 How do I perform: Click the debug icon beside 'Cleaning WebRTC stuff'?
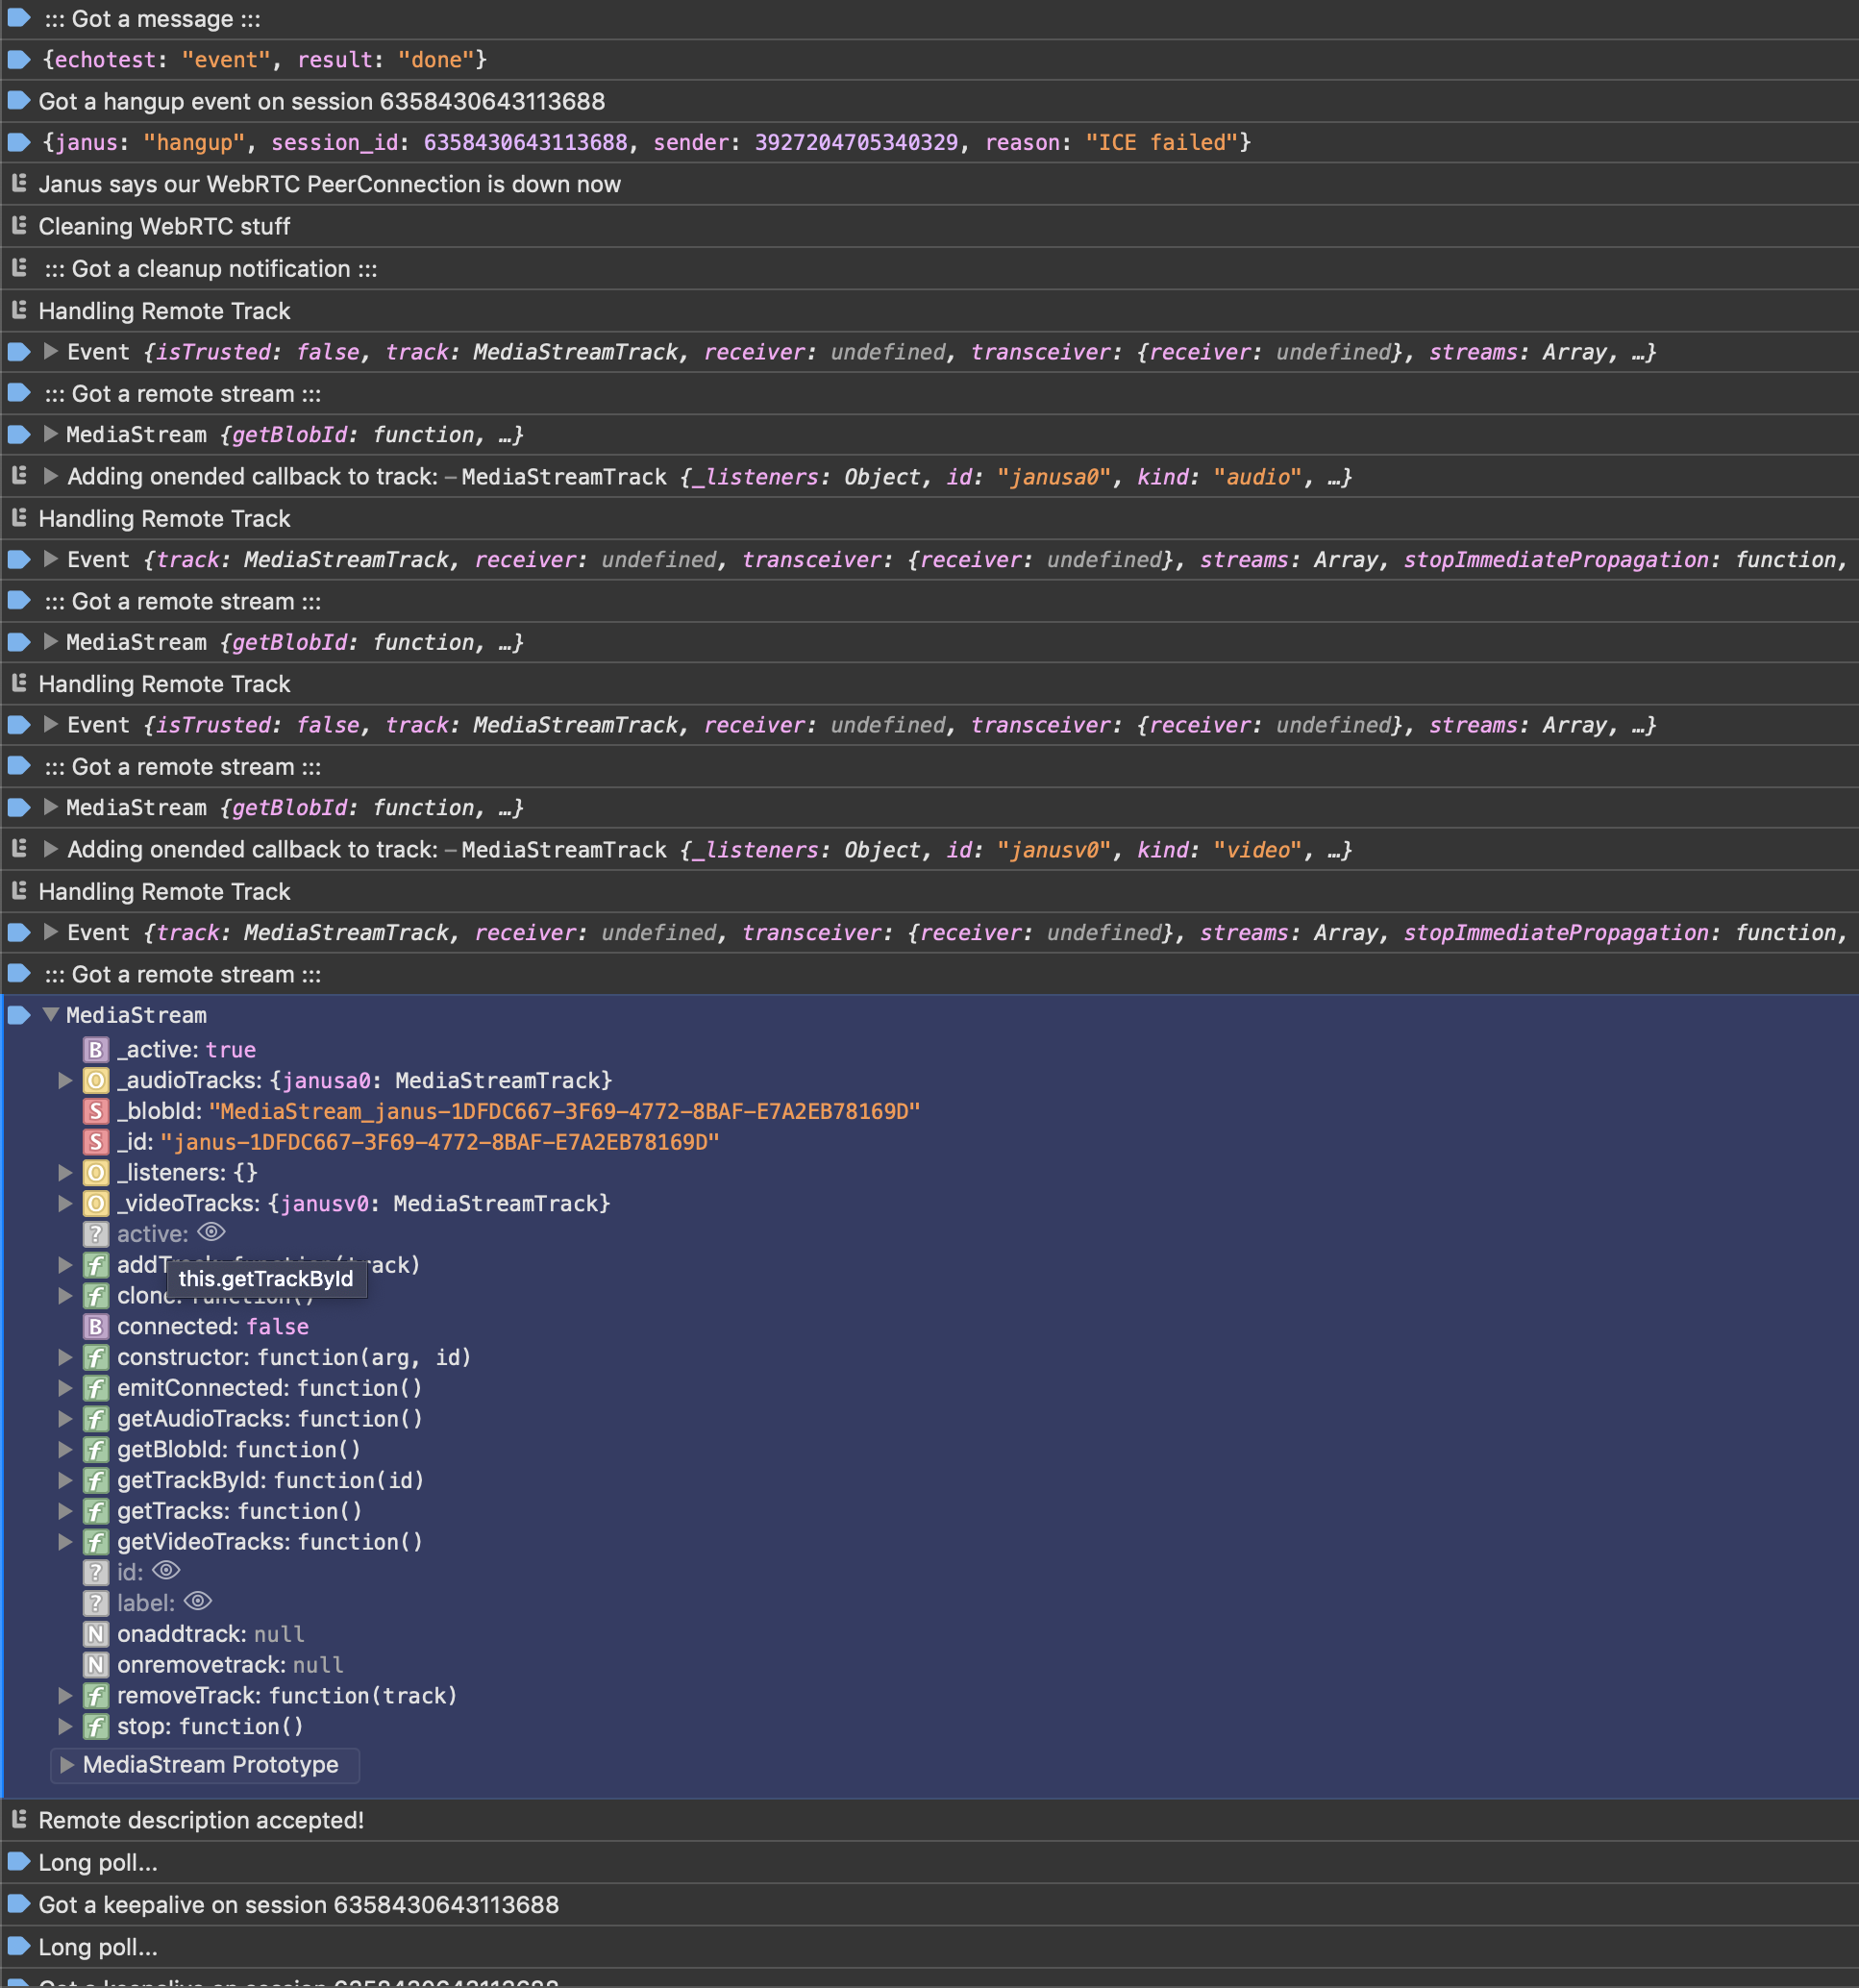click(19, 225)
